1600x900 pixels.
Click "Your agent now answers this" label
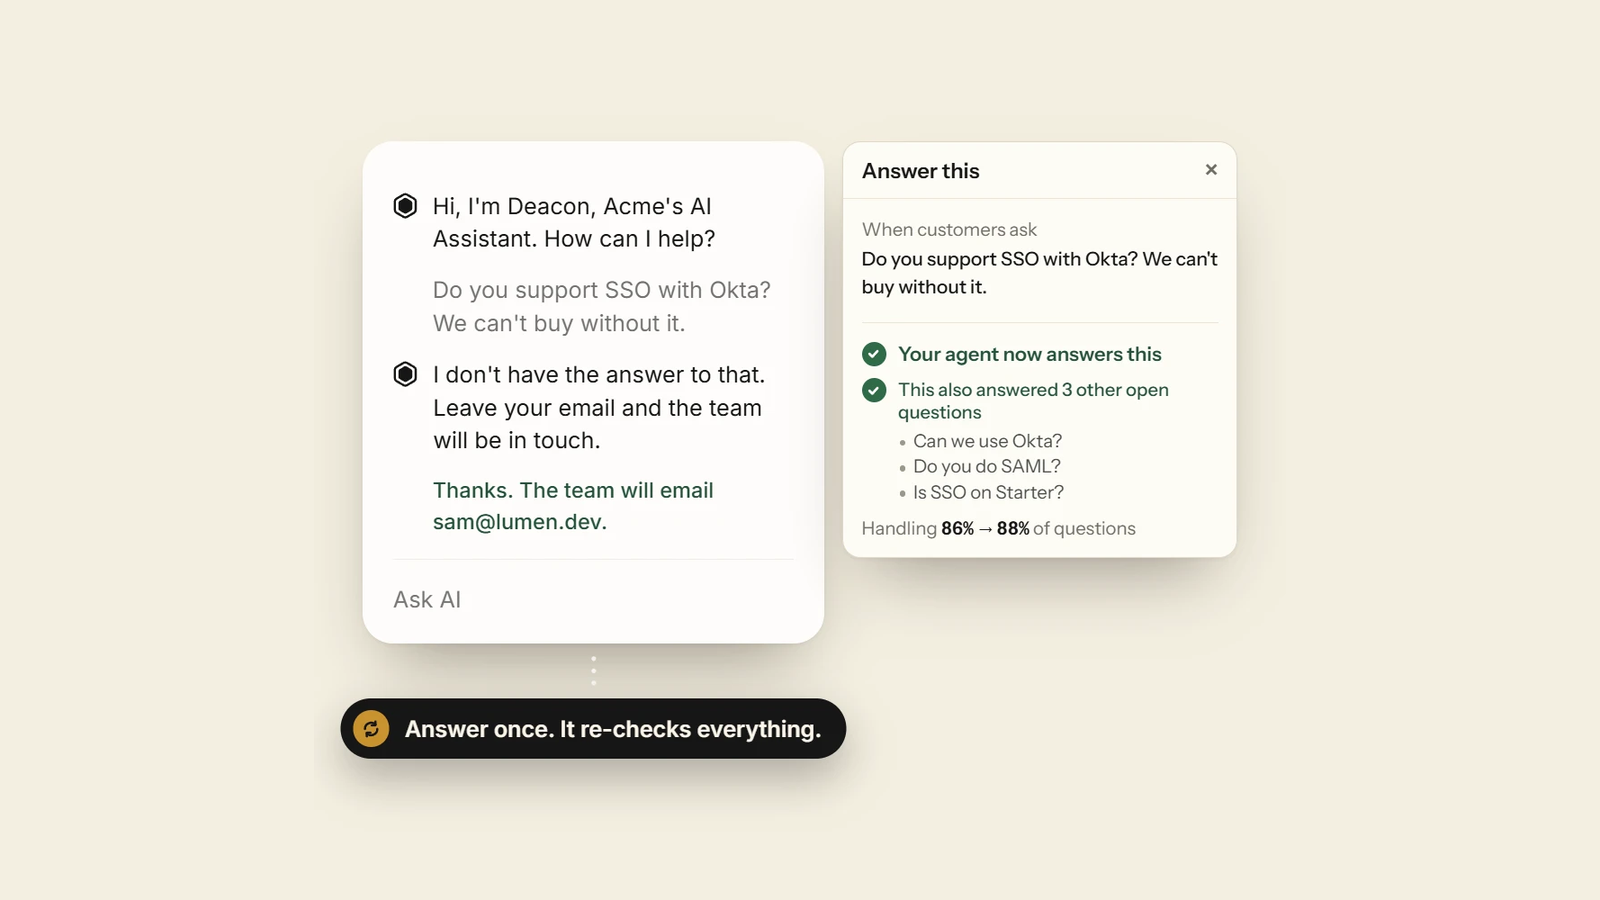[1030, 354]
